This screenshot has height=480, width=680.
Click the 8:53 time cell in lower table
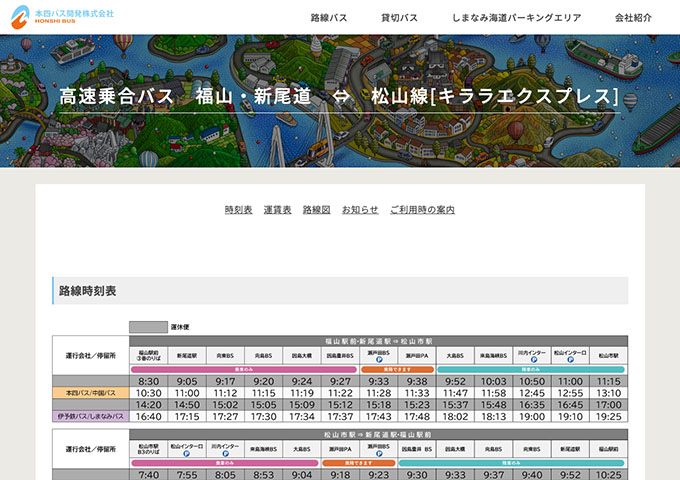264,475
